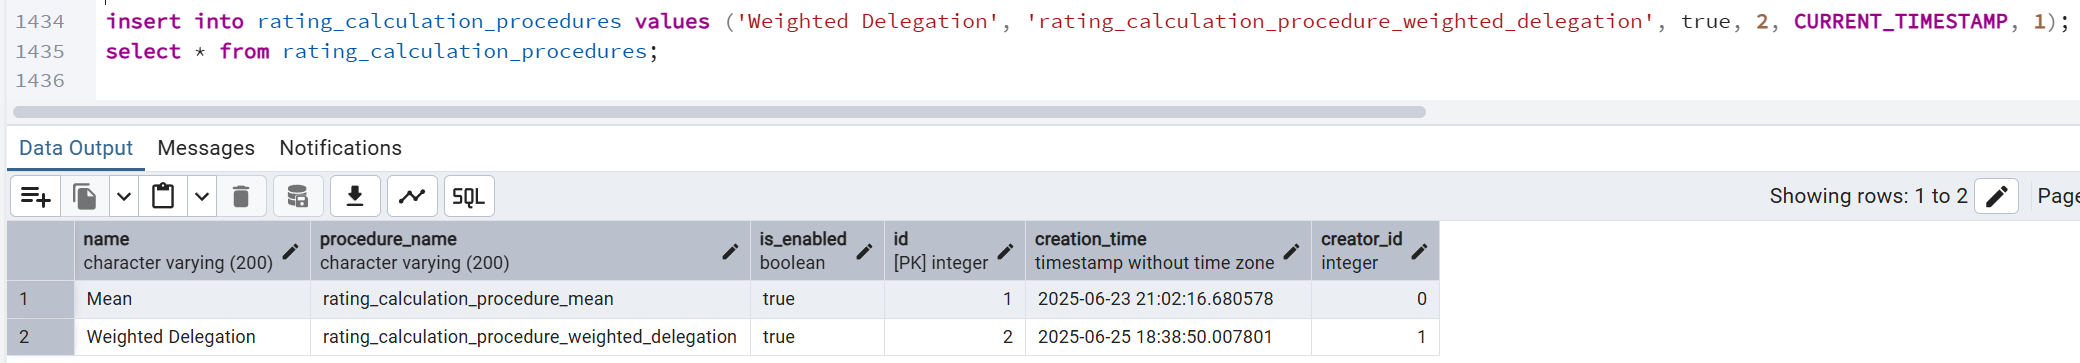Click creator_id cell in Weighted Delegation row
The image size is (2080, 363).
[1375, 337]
